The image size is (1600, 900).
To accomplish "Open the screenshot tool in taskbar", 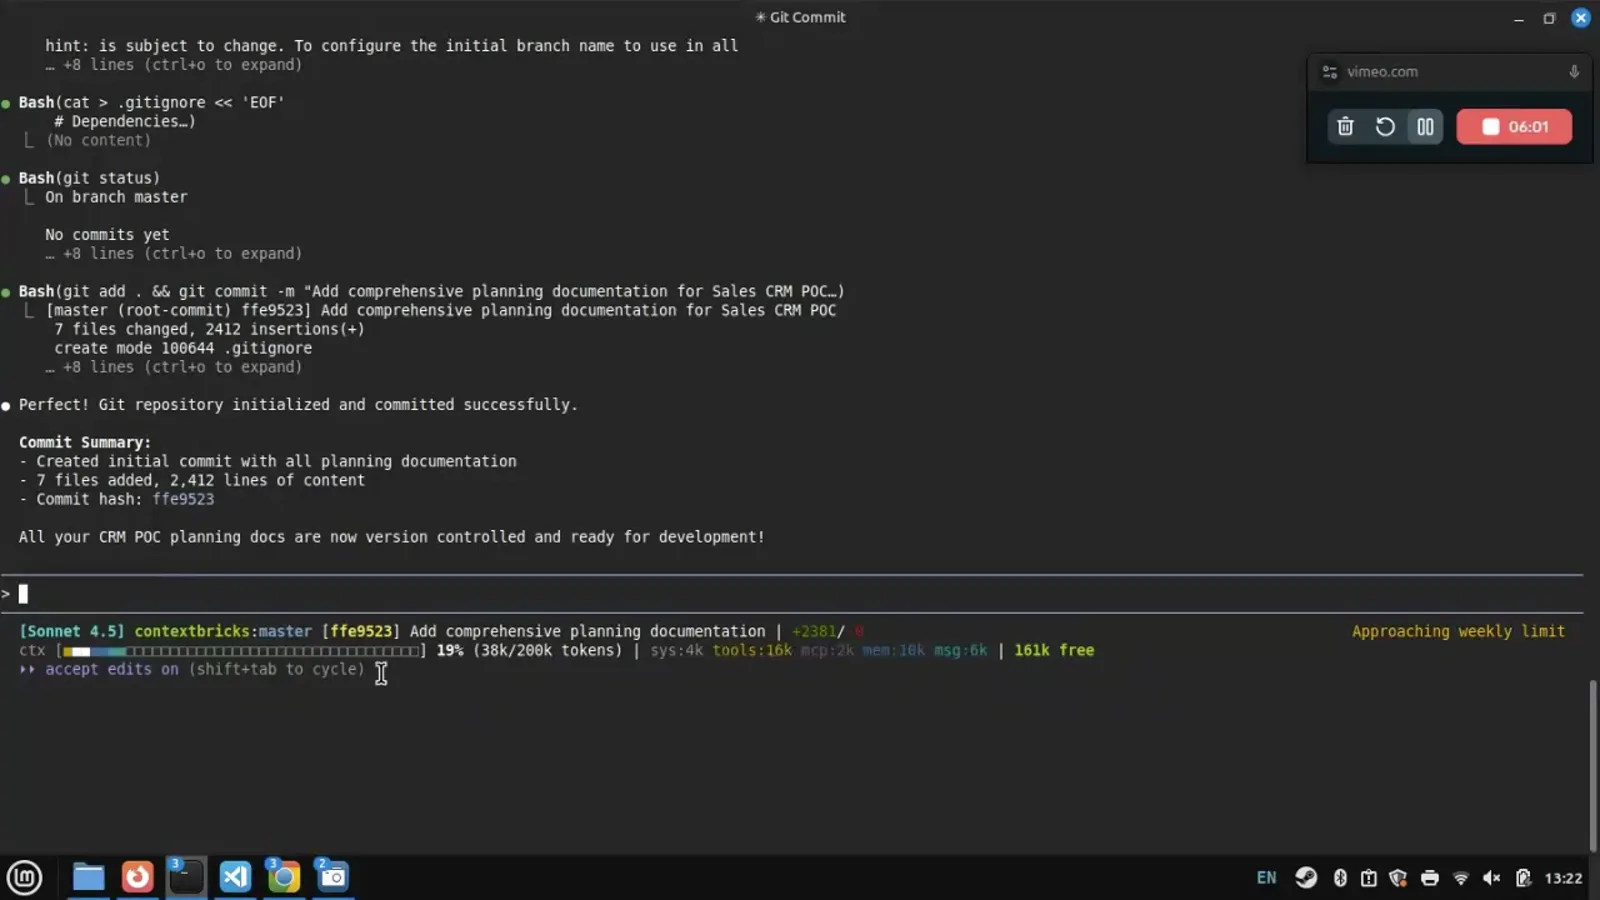I will click(x=333, y=878).
